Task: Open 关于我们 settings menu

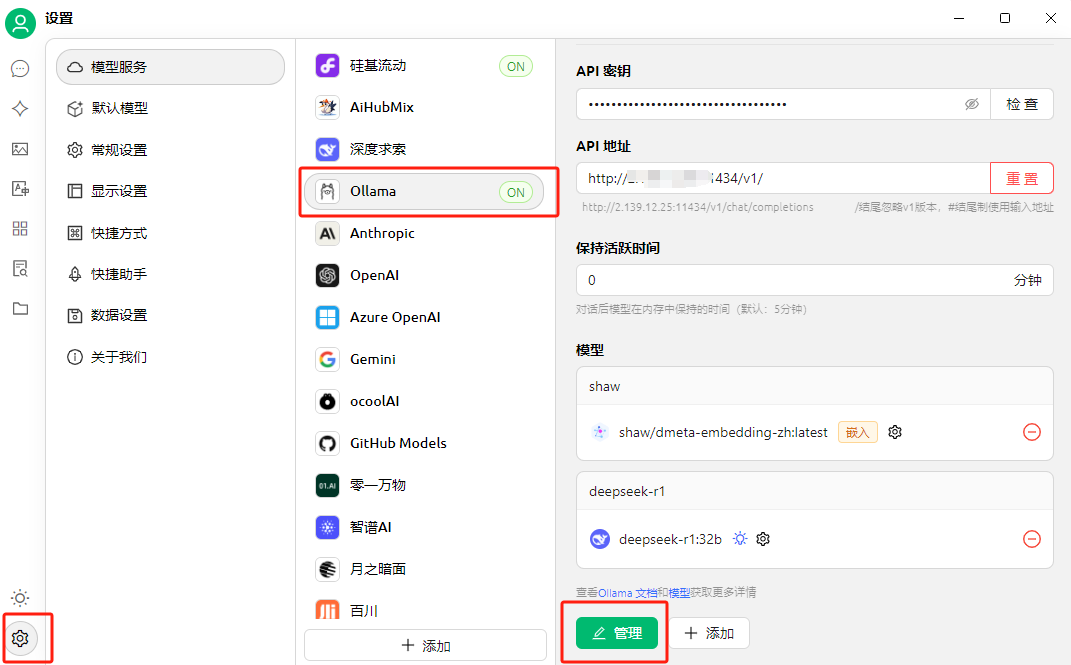Action: pyautogui.click(x=170, y=357)
